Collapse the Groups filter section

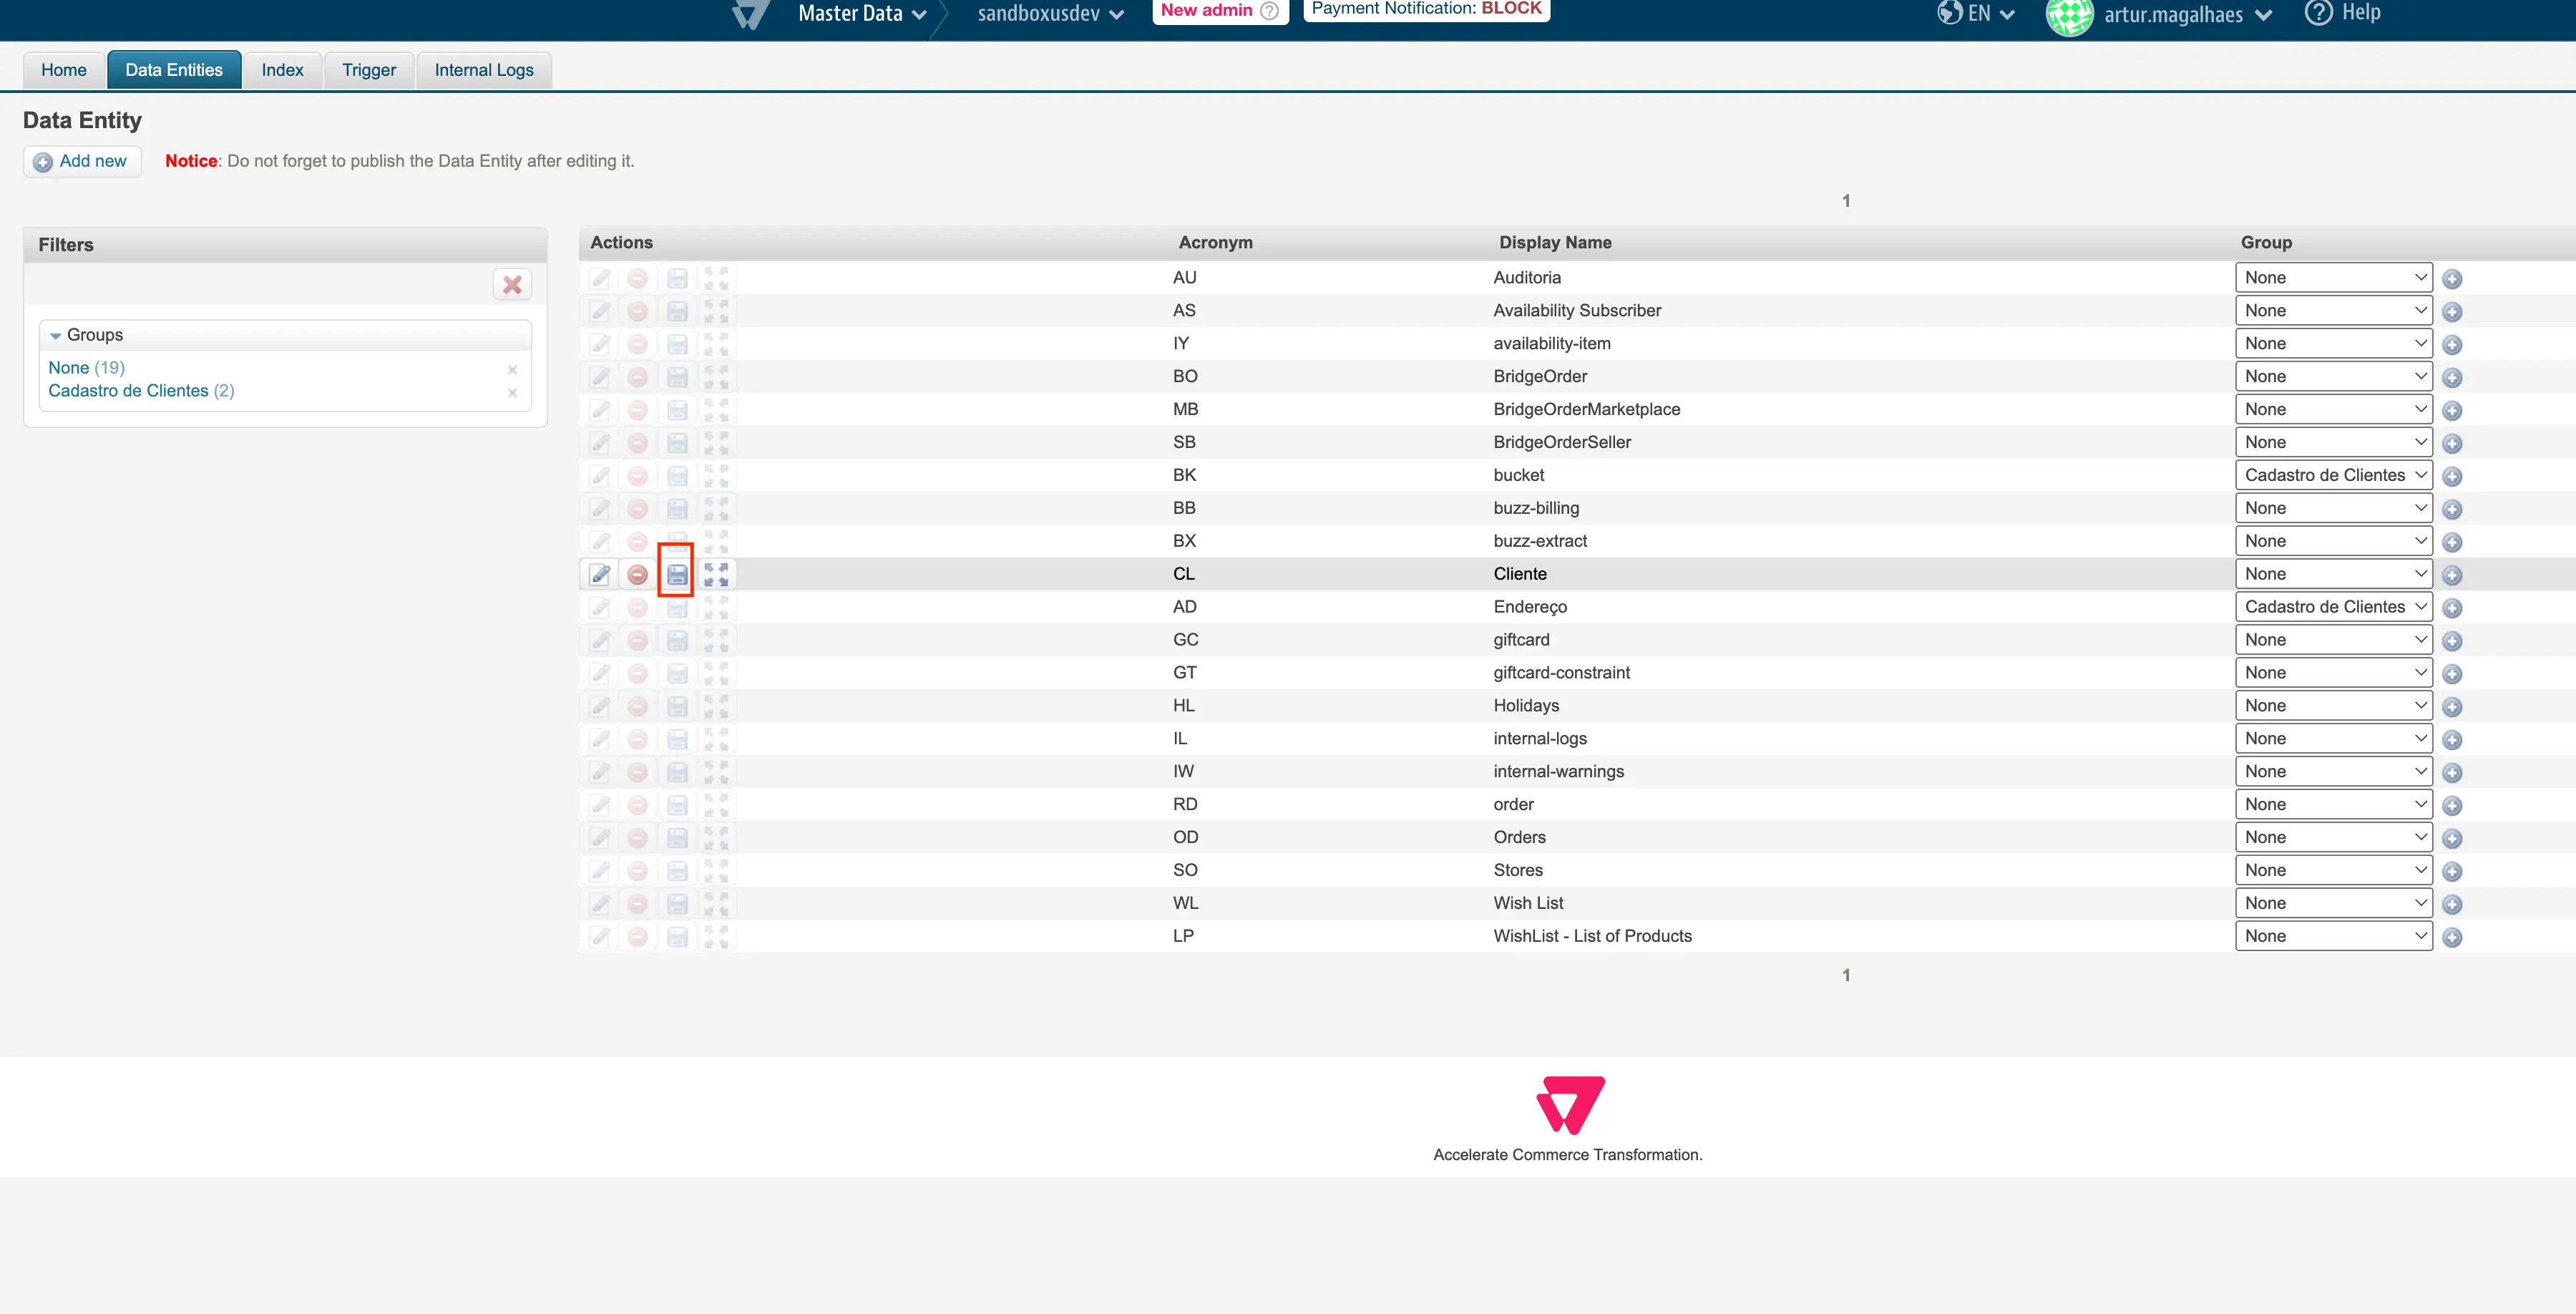[x=56, y=336]
